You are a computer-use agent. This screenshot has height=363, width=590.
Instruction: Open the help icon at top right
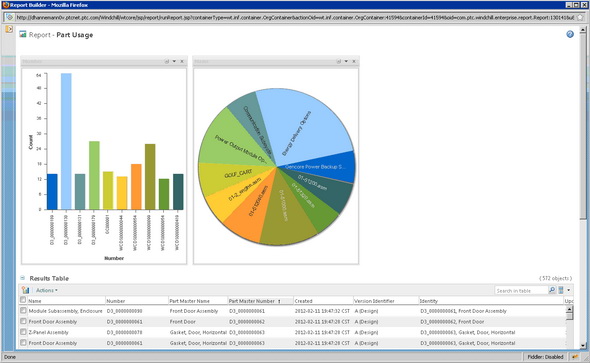pos(570,34)
